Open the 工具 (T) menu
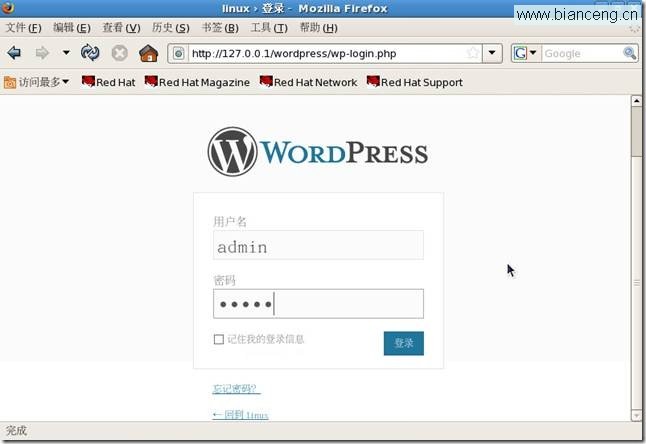The image size is (646, 444). pos(269,28)
